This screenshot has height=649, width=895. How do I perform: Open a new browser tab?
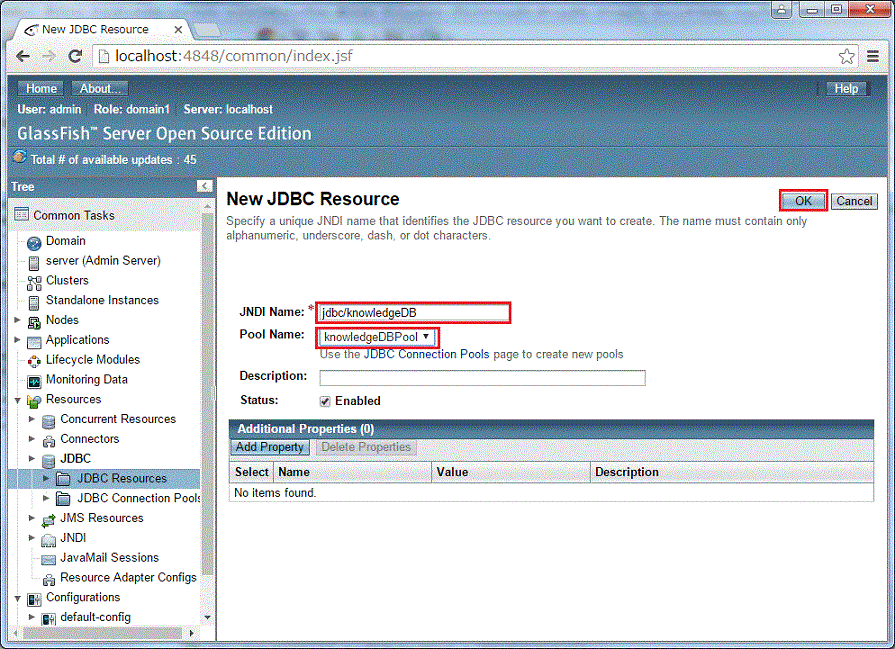click(207, 29)
